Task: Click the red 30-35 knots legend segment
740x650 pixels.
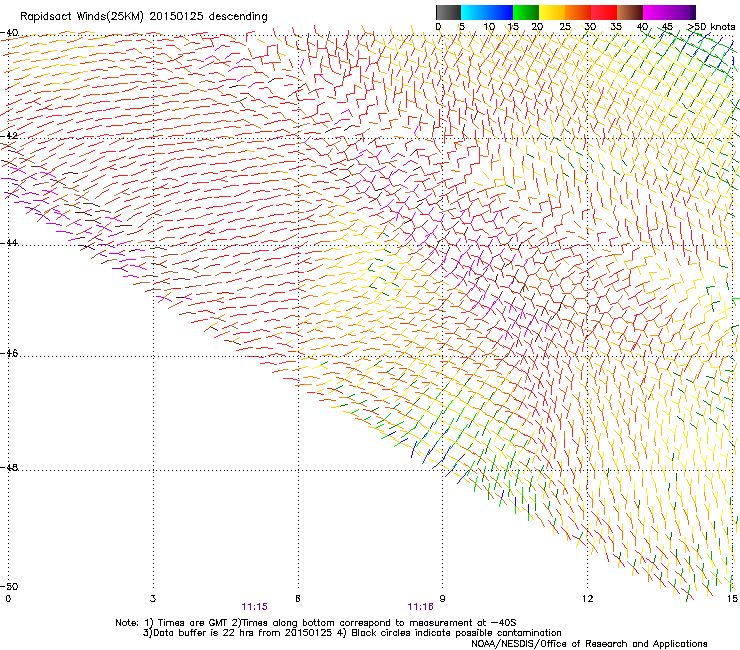Action: [604, 12]
